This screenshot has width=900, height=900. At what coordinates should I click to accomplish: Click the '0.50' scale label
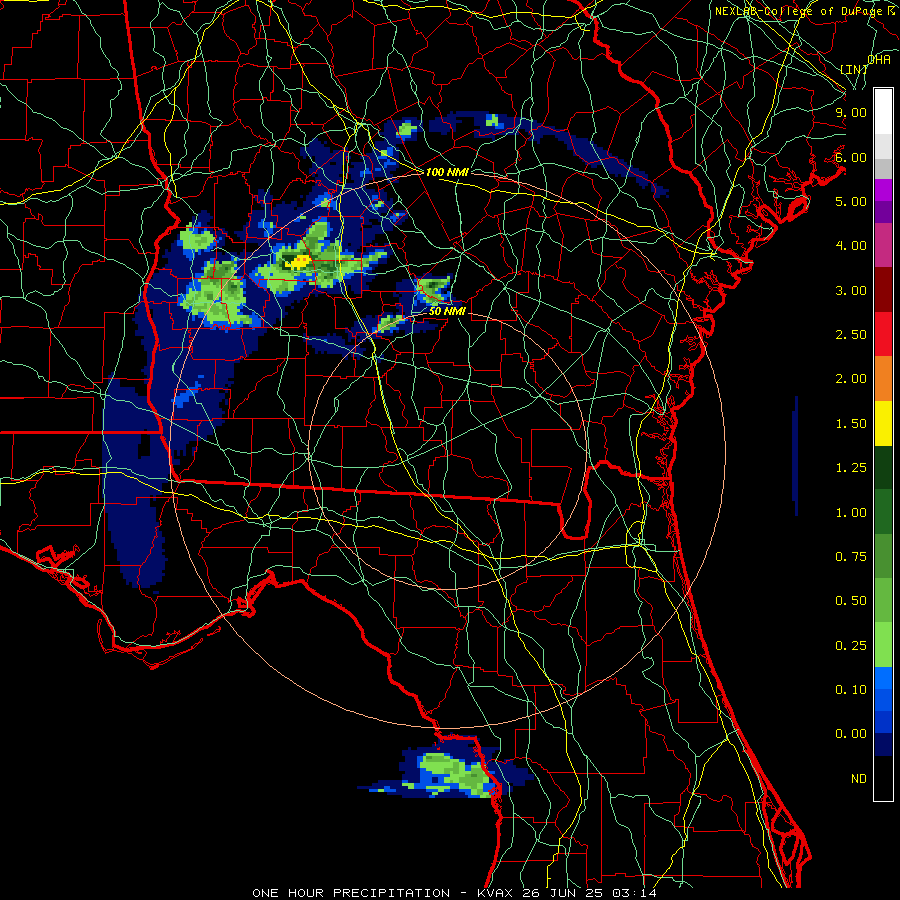coord(851,601)
